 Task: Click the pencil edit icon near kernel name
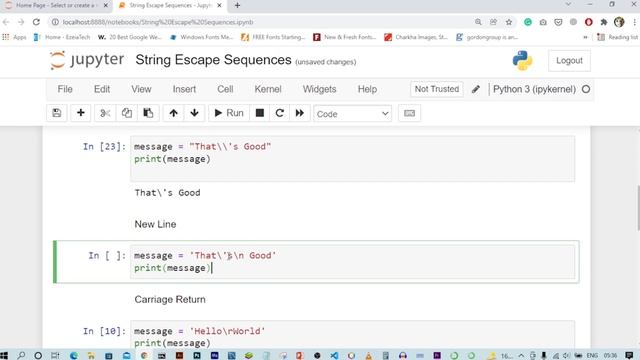476,89
